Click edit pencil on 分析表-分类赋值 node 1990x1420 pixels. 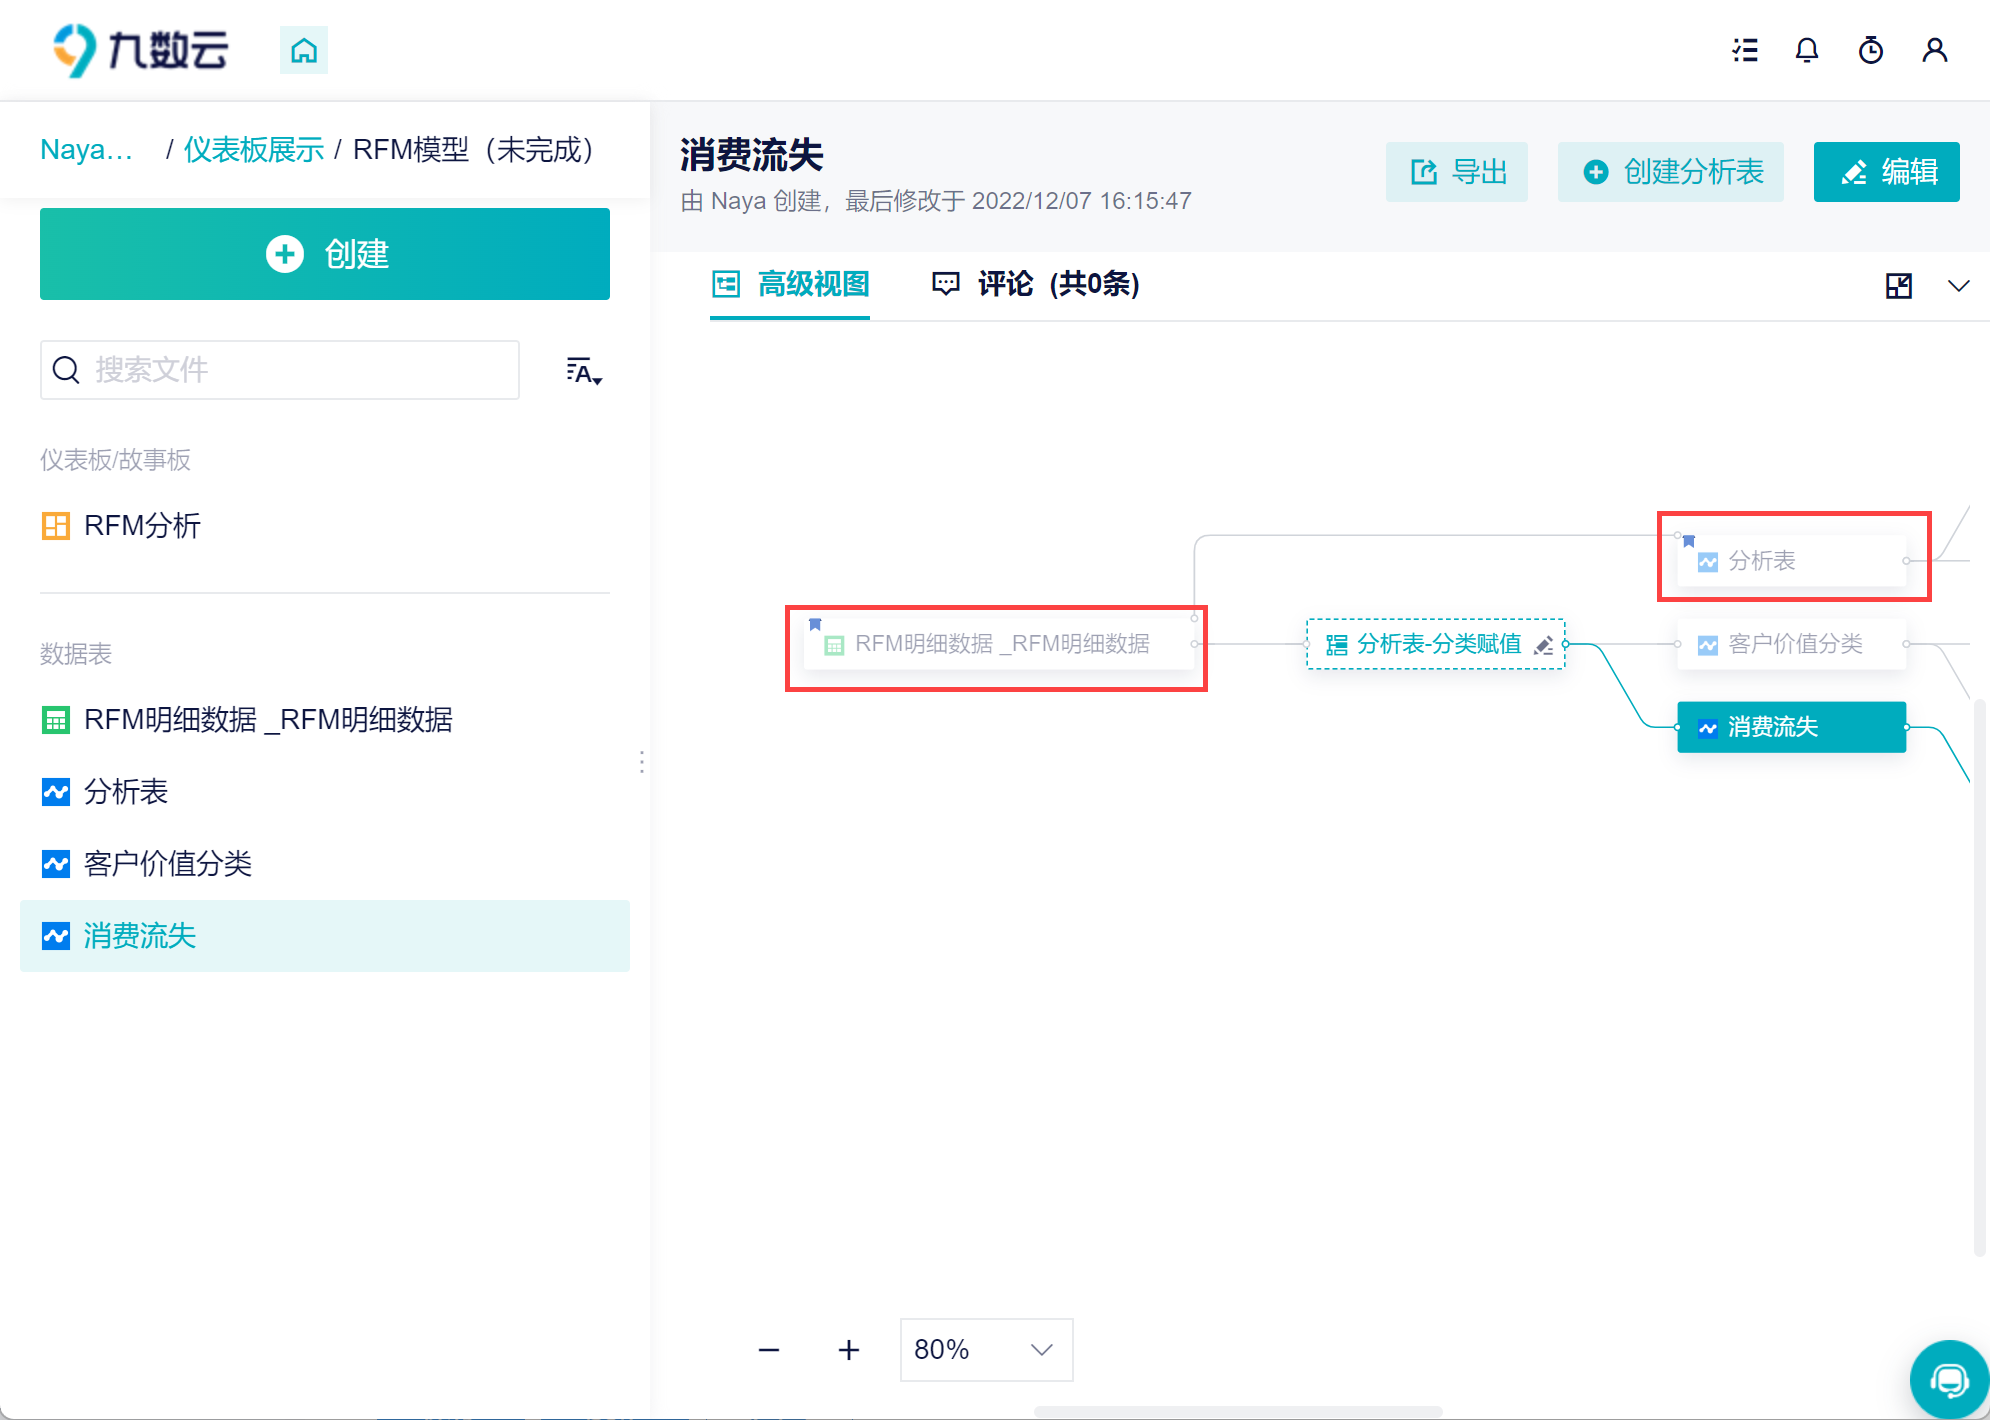[x=1544, y=645]
